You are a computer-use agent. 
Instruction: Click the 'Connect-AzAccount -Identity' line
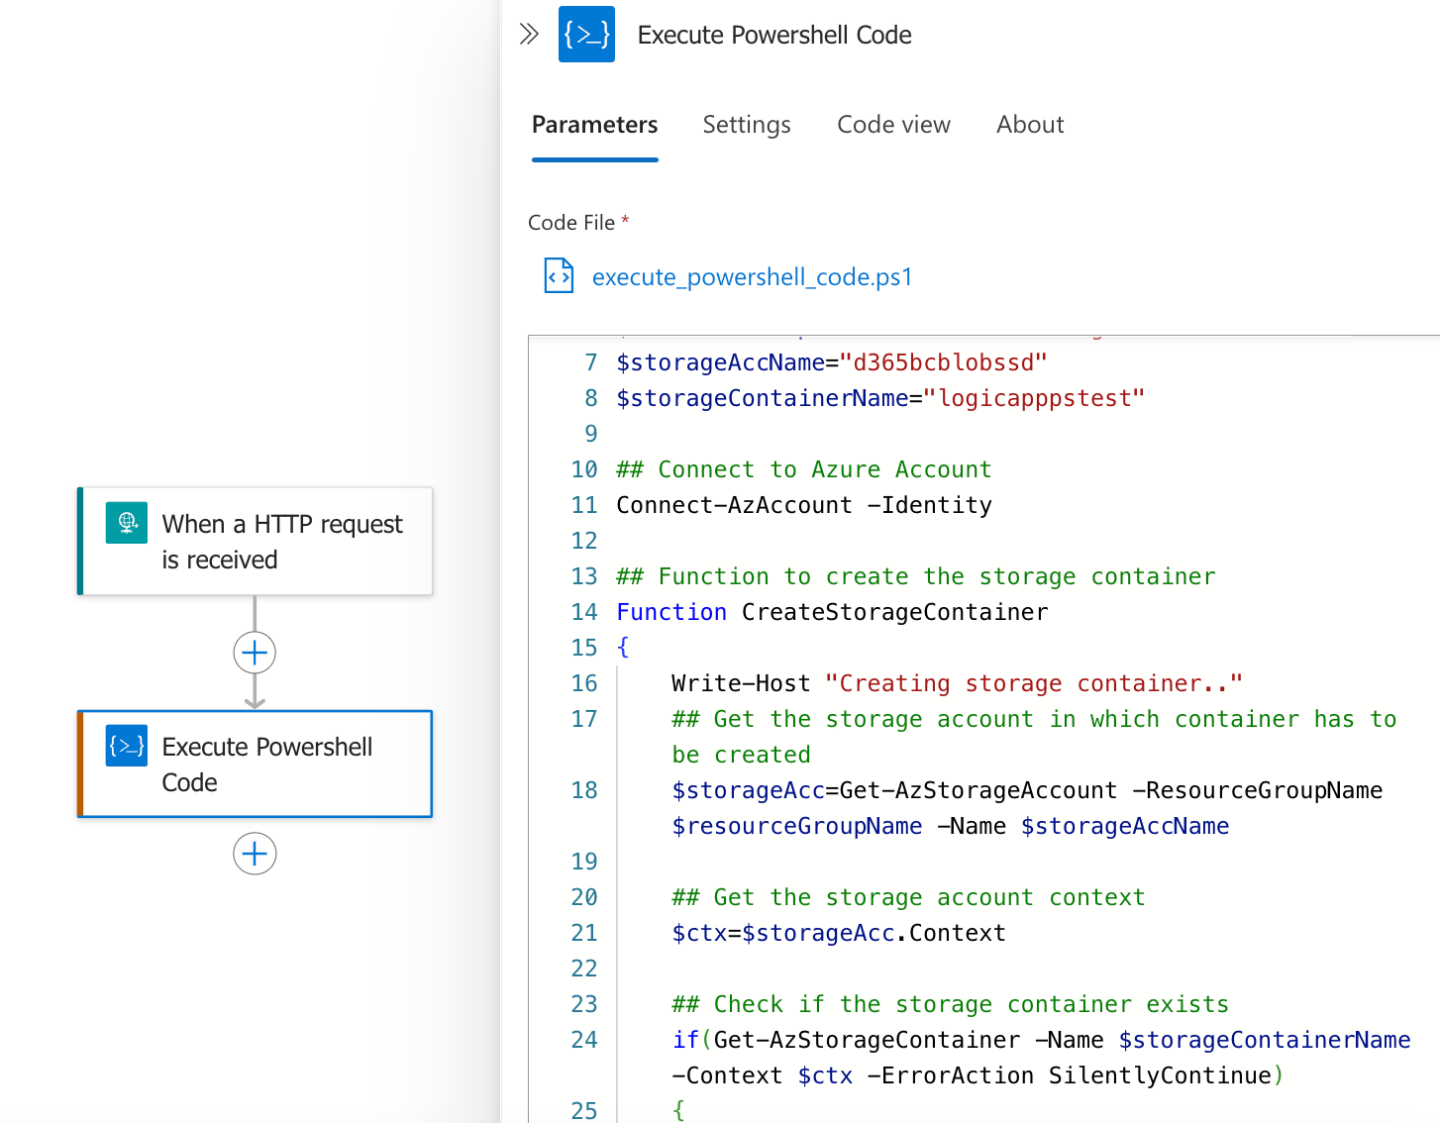pos(804,505)
